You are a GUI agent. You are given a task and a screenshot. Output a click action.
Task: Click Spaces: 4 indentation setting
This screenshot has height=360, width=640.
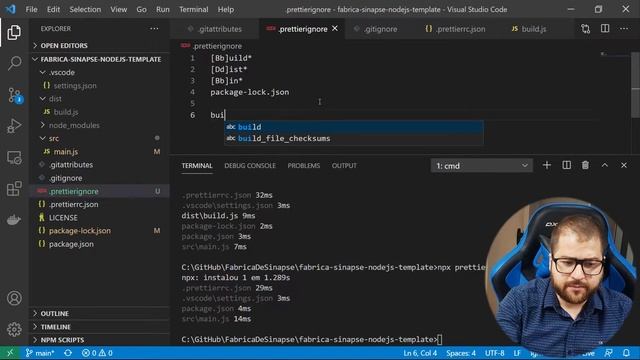click(x=461, y=353)
